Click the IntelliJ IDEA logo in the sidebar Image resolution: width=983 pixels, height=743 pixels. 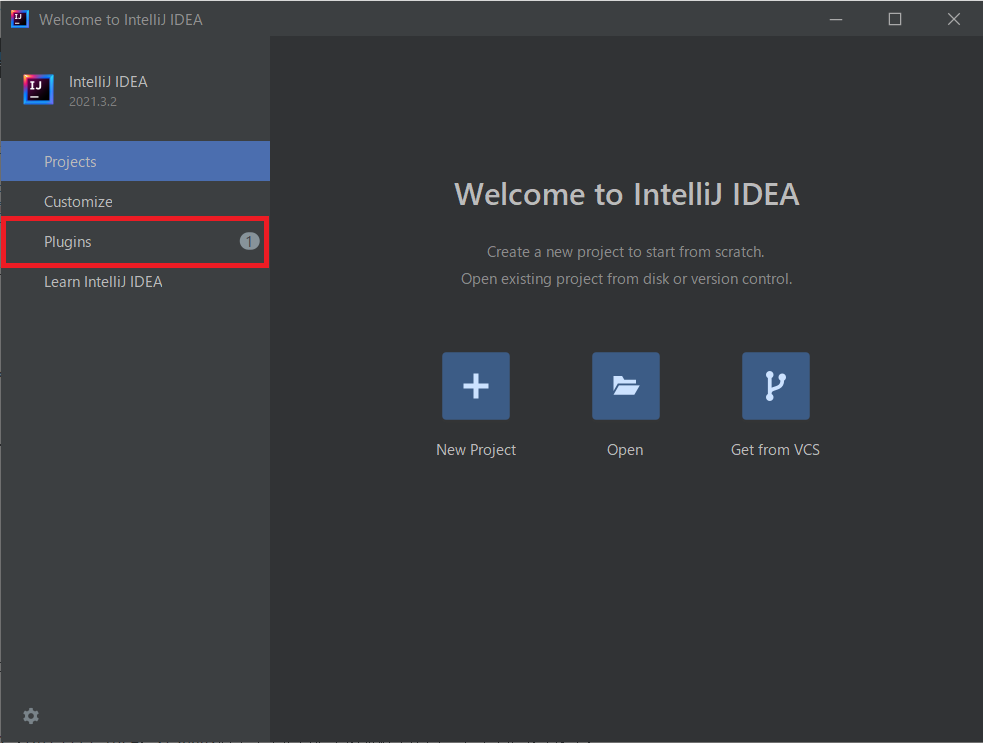tap(38, 89)
